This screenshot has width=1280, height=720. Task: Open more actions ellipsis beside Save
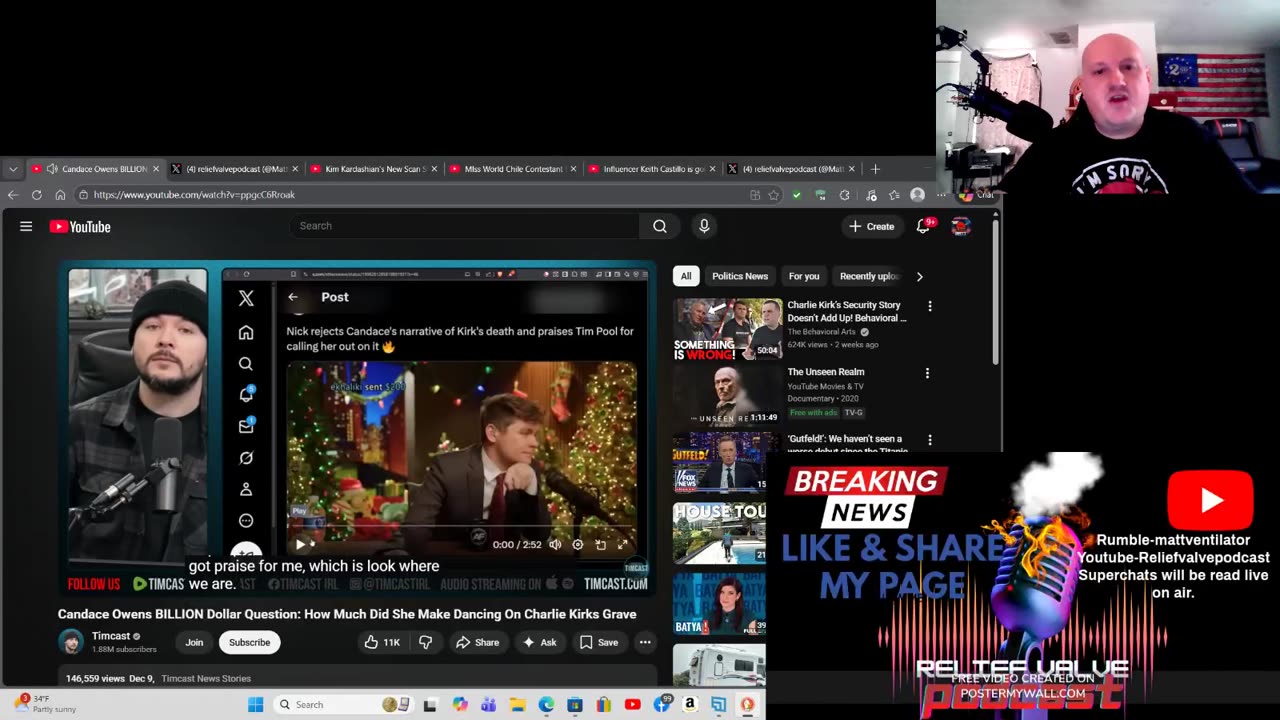click(x=645, y=642)
